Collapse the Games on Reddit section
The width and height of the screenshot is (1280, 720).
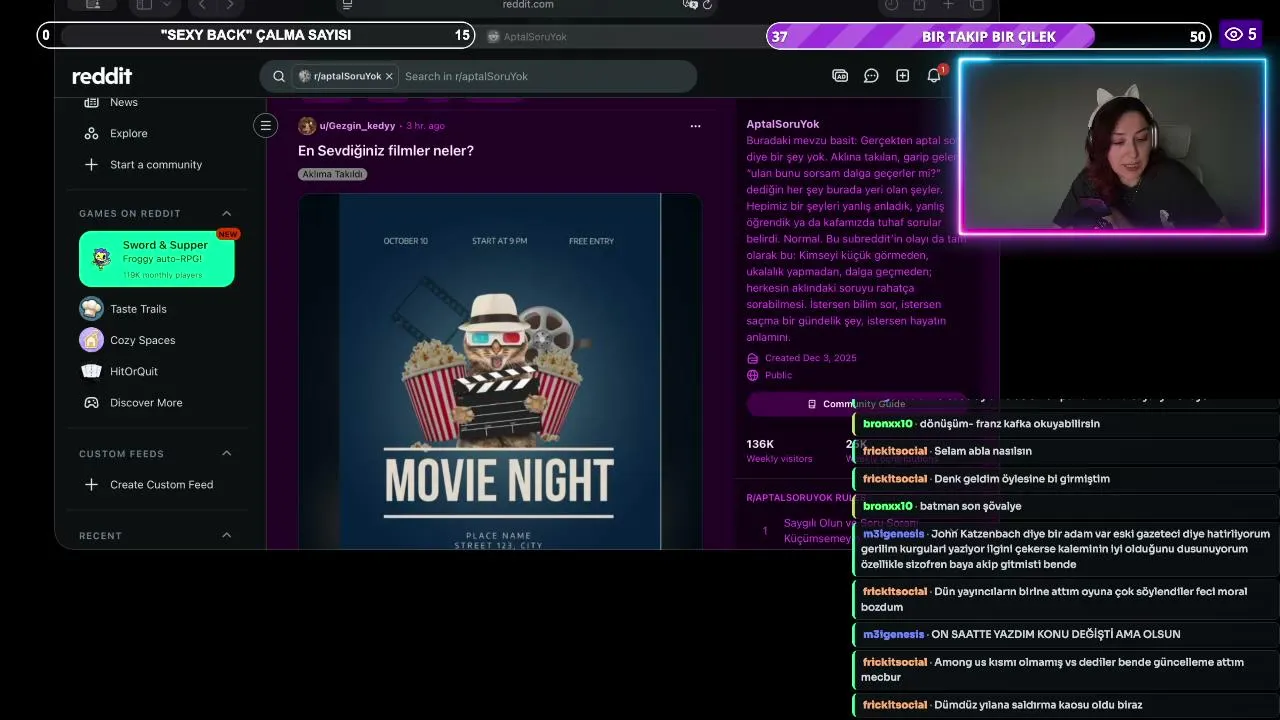click(226, 213)
